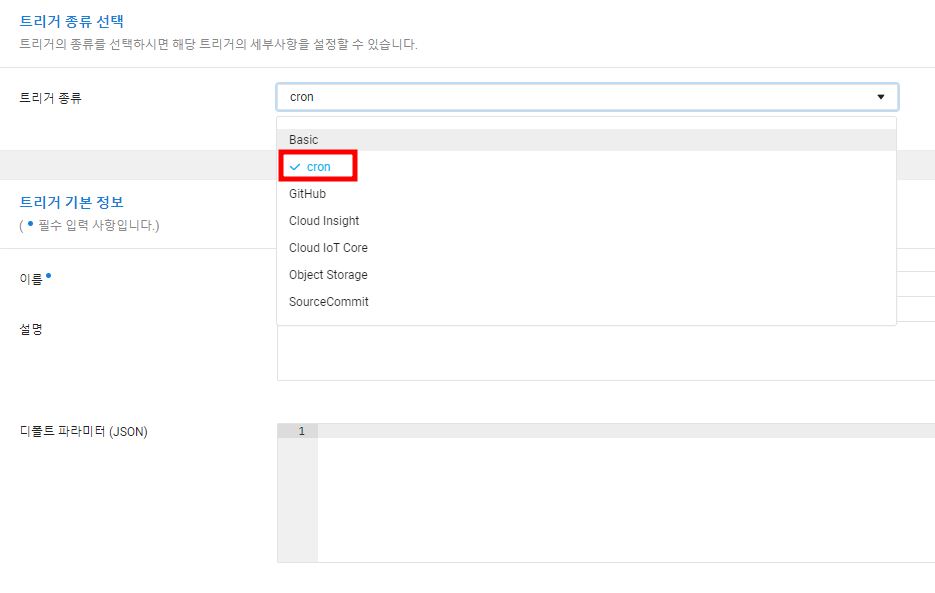Choose the Basic trigger option
The height and width of the screenshot is (593, 935).
(x=587, y=140)
